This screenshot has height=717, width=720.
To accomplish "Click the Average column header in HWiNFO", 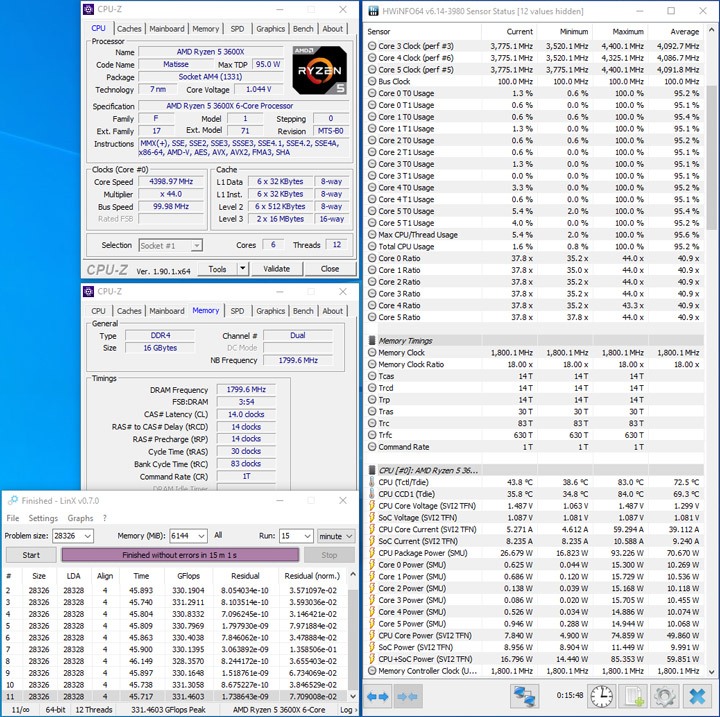I will tap(676, 31).
